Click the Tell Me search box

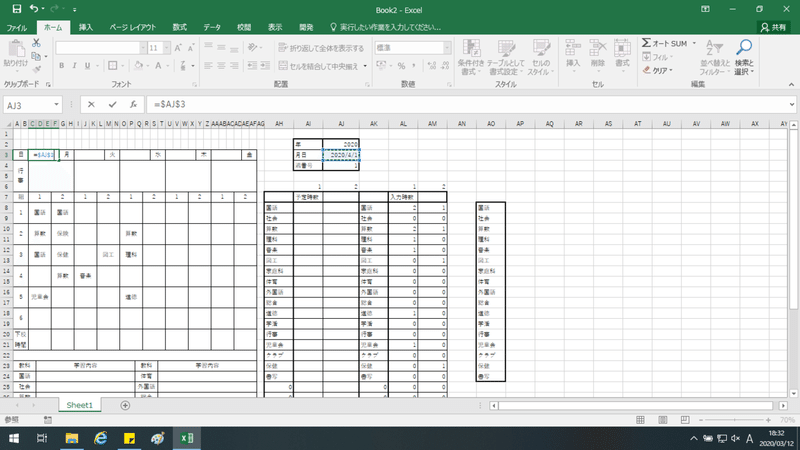(x=385, y=27)
